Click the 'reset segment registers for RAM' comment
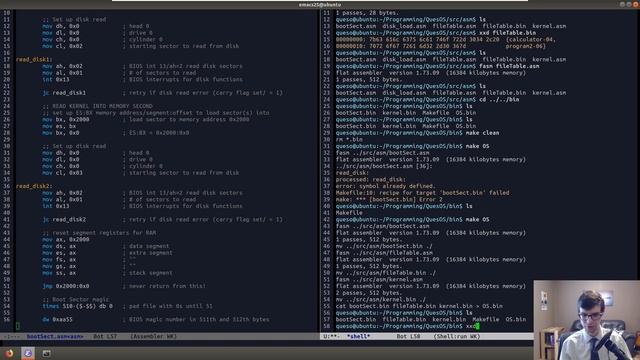Viewport: 640px width, 360px height. 99,233
